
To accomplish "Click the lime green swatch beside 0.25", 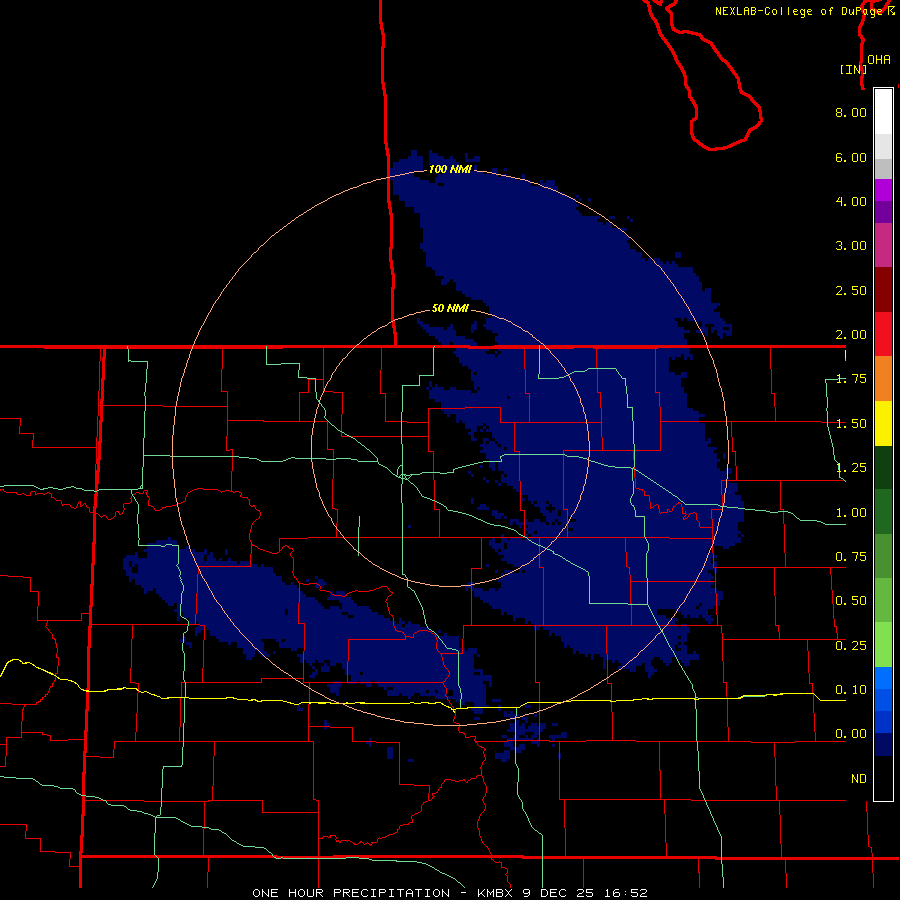I will [x=883, y=645].
